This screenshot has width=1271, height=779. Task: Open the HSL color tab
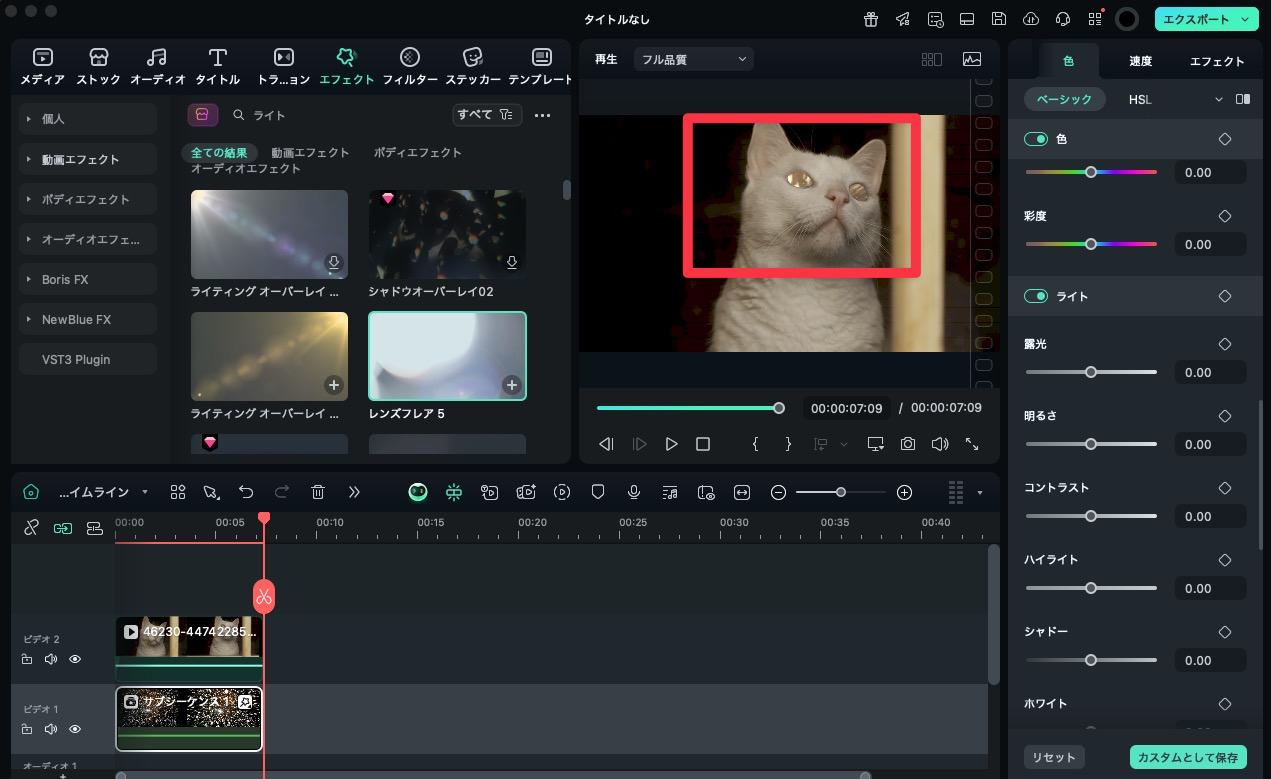[1140, 99]
